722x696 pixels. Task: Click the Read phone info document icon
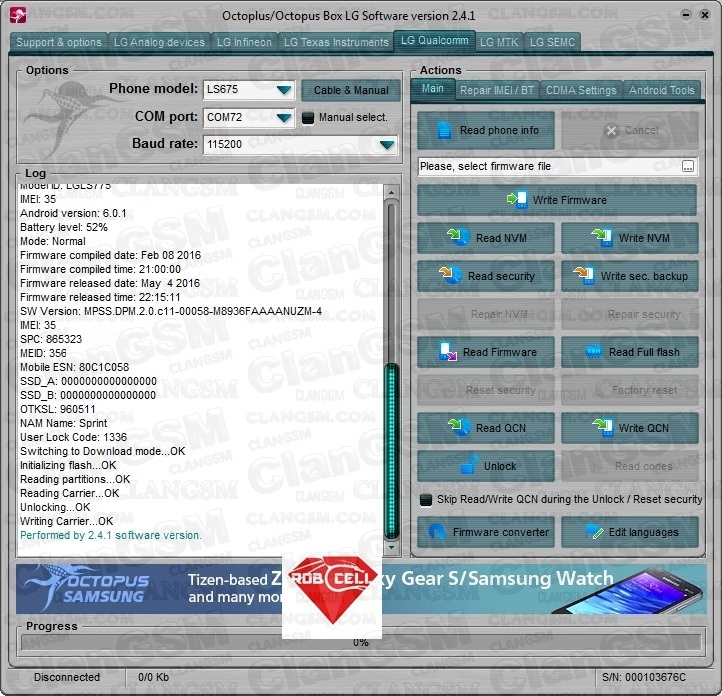[x=444, y=130]
